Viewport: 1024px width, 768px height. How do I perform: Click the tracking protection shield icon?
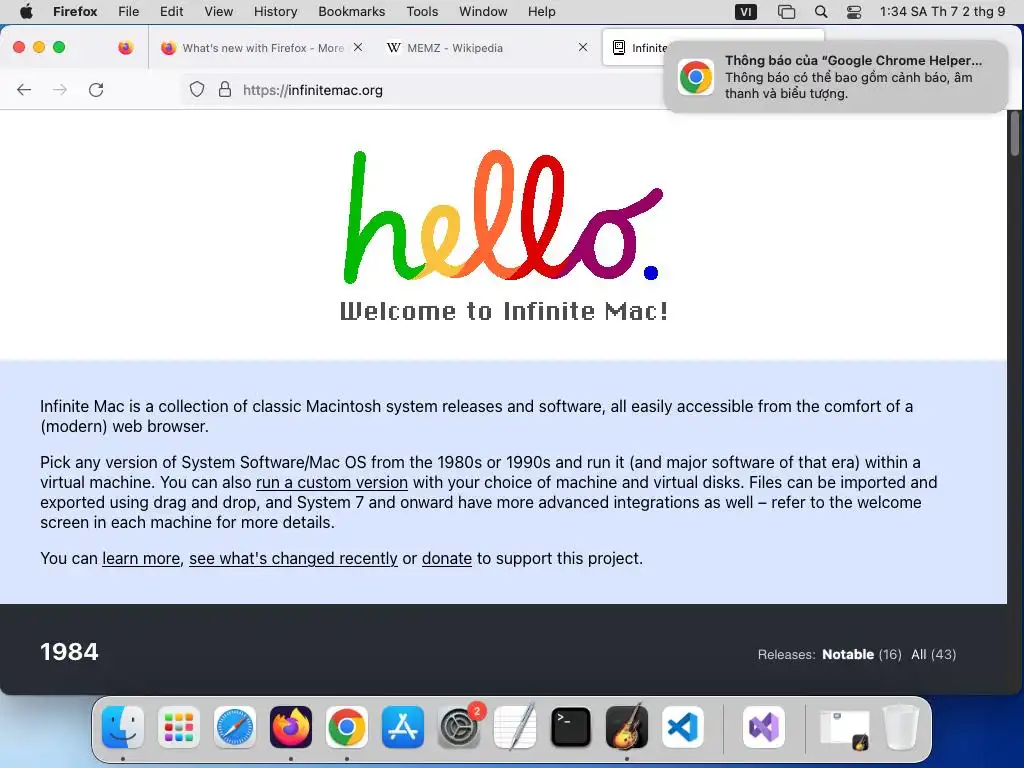pos(197,89)
